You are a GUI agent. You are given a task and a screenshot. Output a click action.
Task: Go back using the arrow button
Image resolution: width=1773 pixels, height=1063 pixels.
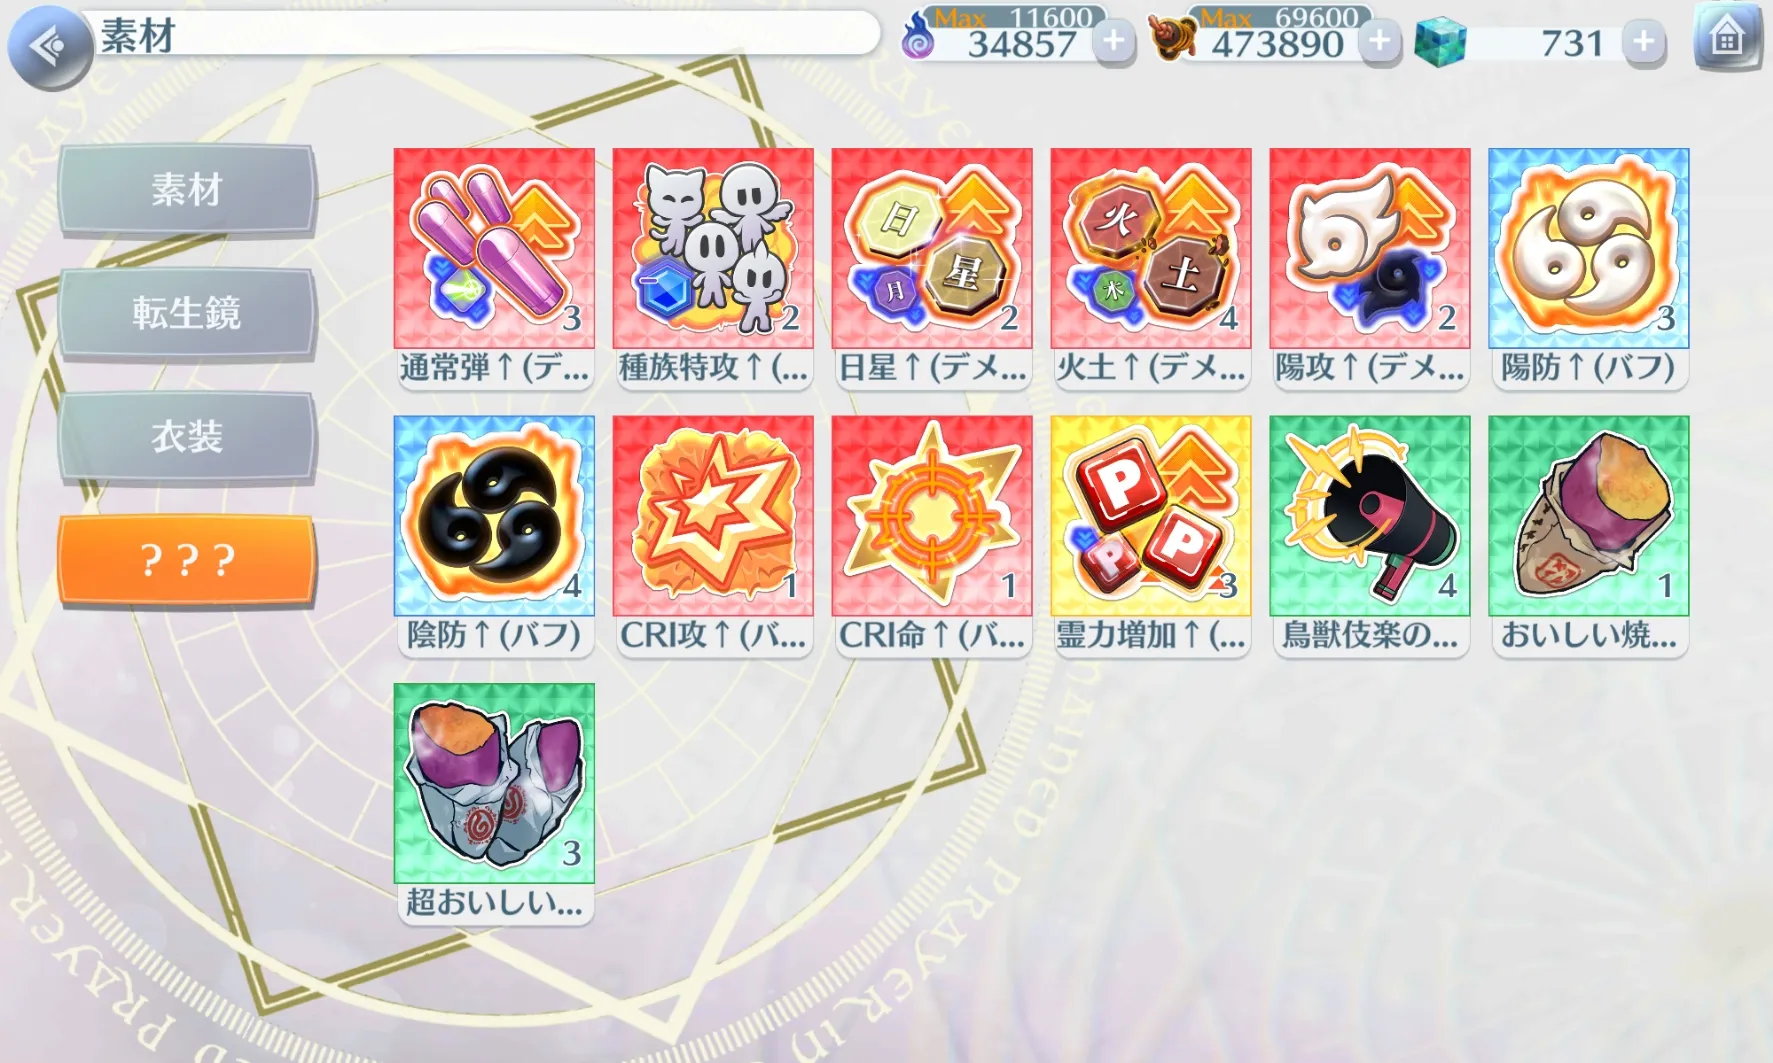pyautogui.click(x=48, y=46)
